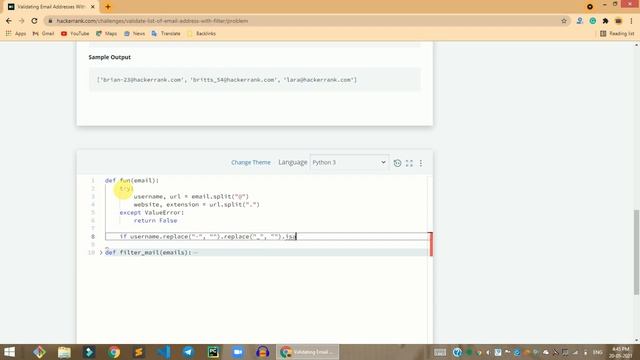
Task: Click the Sample Output heading
Action: (109, 57)
